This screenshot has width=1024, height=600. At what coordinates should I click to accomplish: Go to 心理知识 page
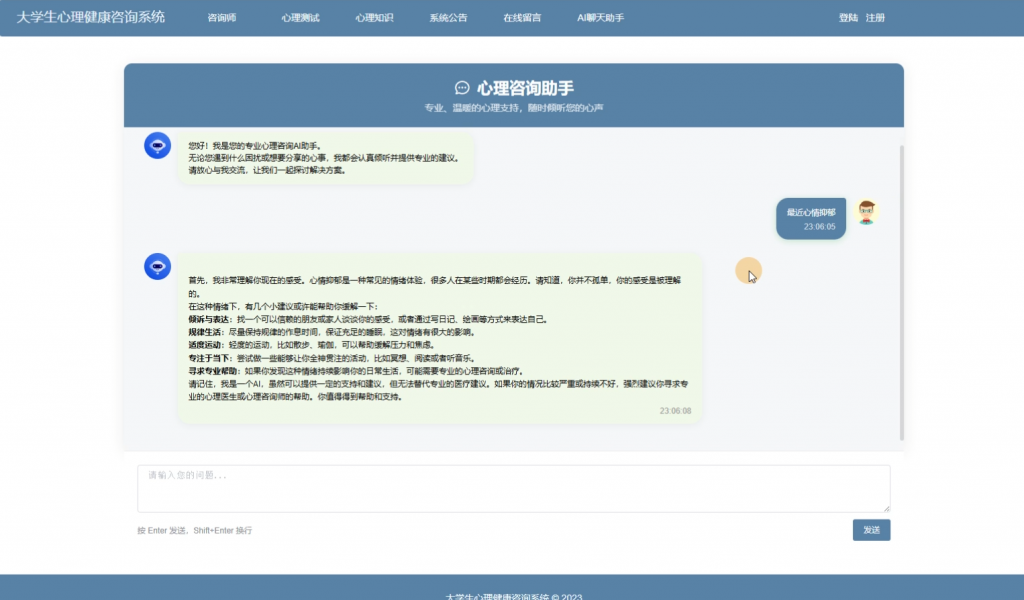(374, 18)
